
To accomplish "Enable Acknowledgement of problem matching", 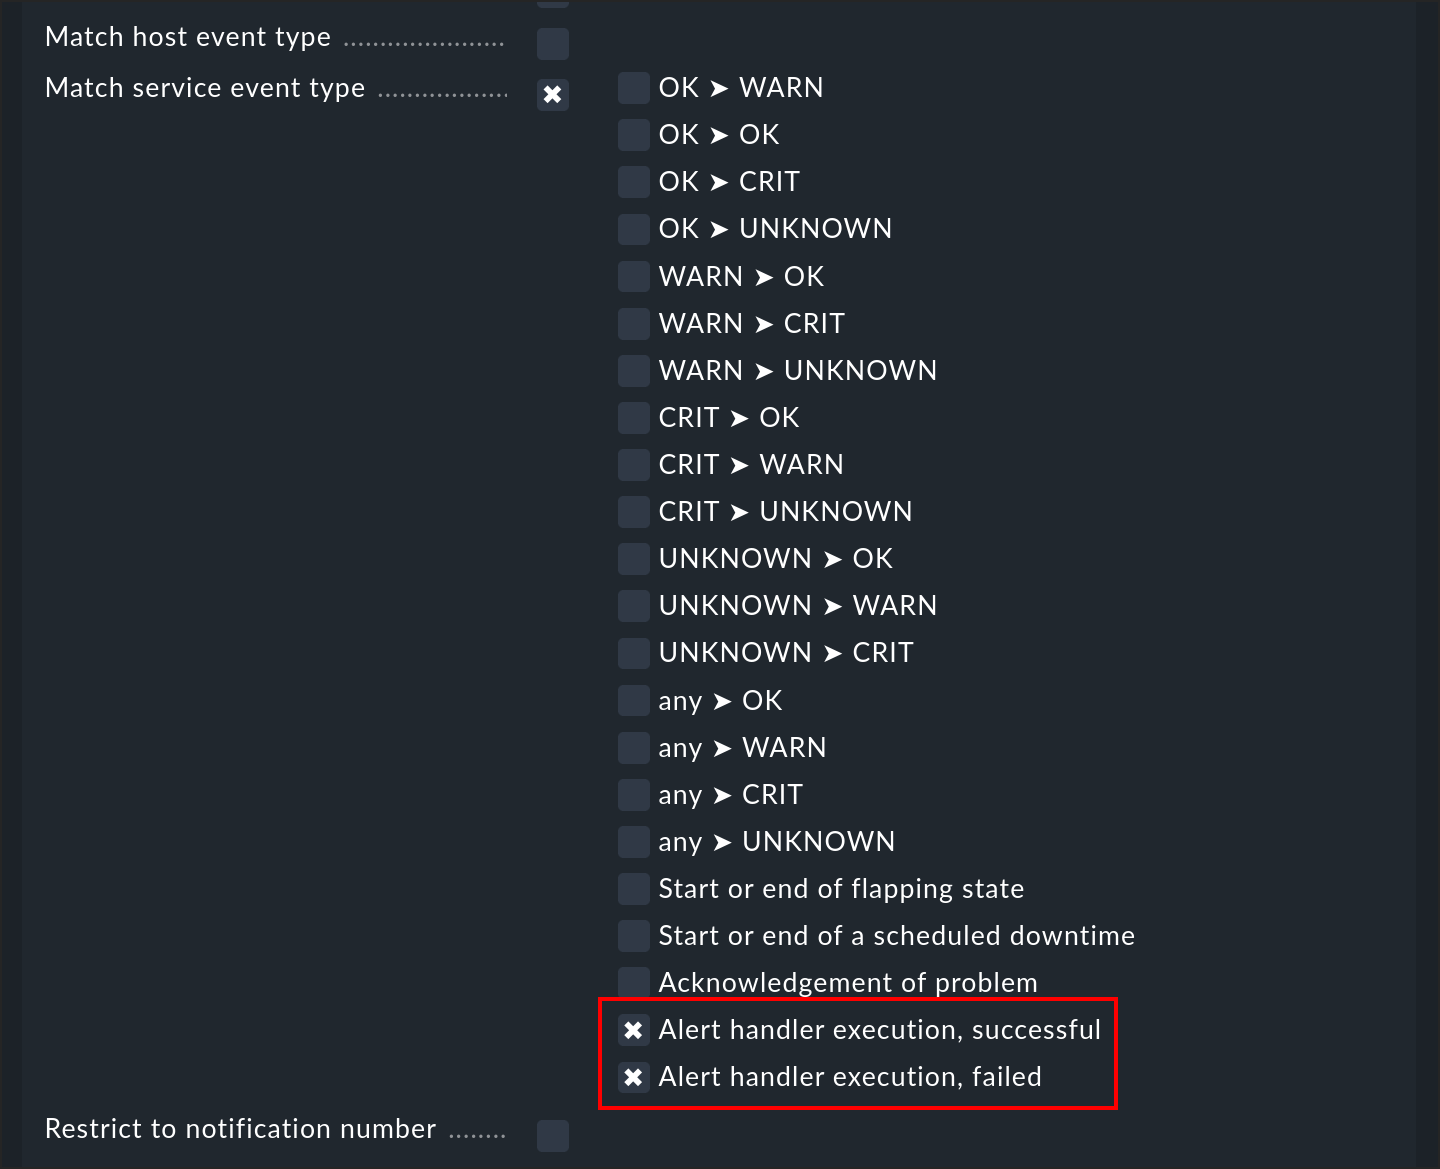I will click(x=633, y=982).
